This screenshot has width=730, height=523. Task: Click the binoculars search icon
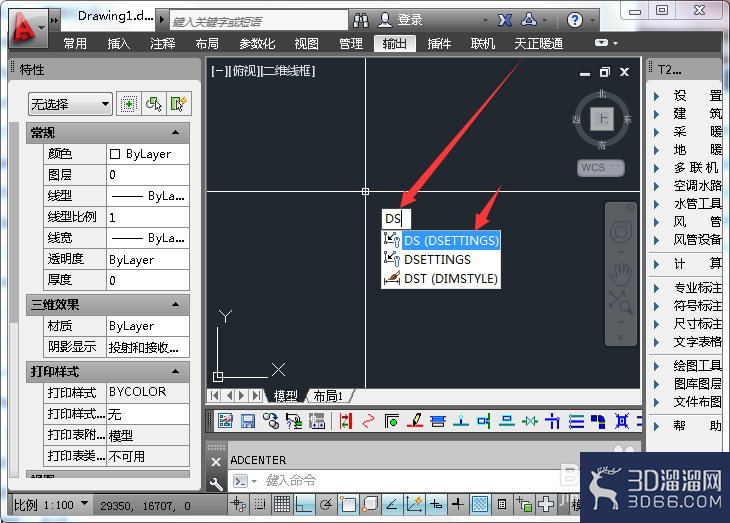(361, 20)
